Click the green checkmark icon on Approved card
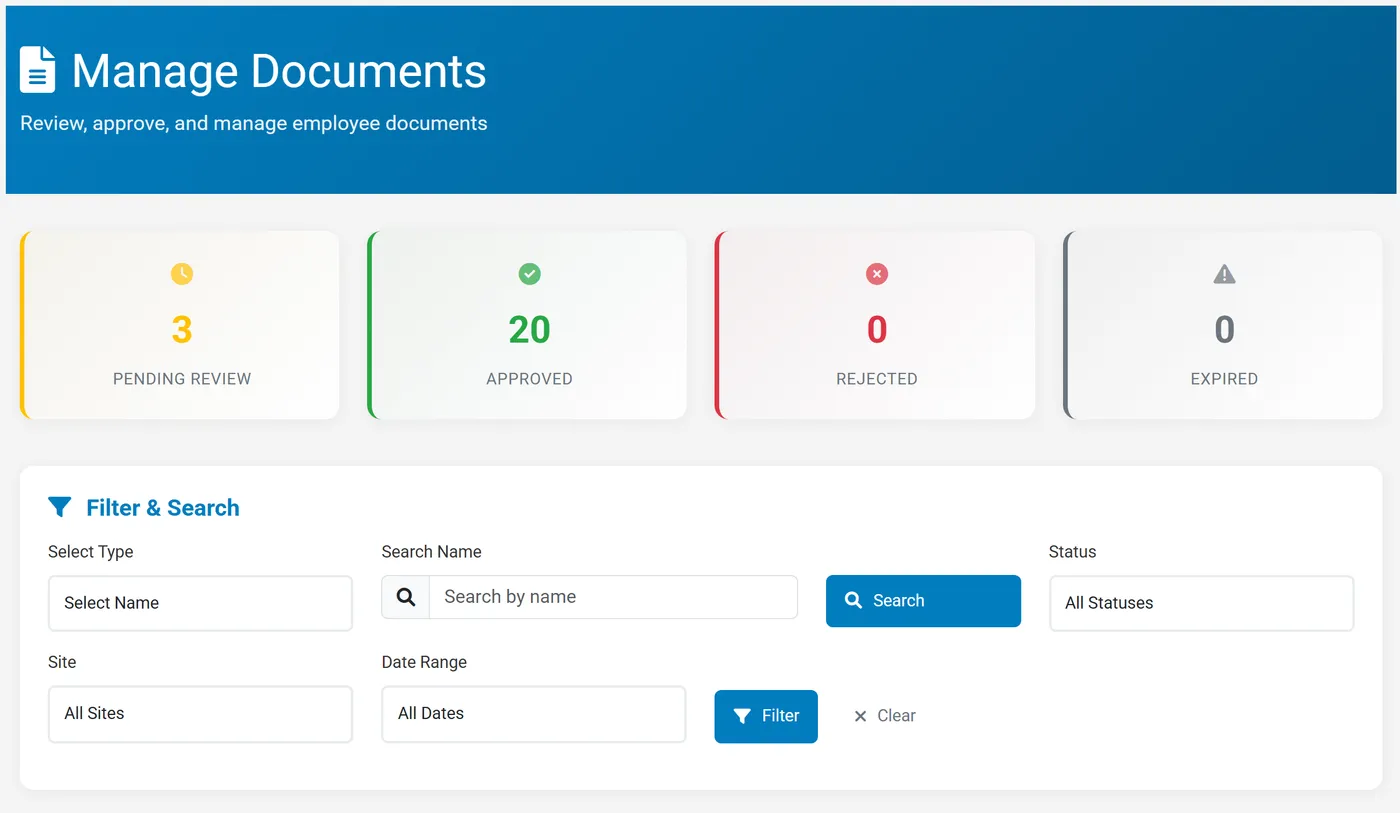1400x813 pixels. 529,274
